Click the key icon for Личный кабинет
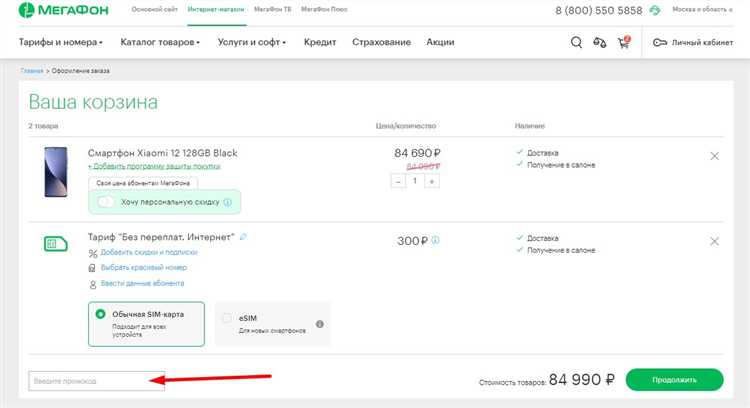This screenshot has height=408, width=750. coord(660,43)
